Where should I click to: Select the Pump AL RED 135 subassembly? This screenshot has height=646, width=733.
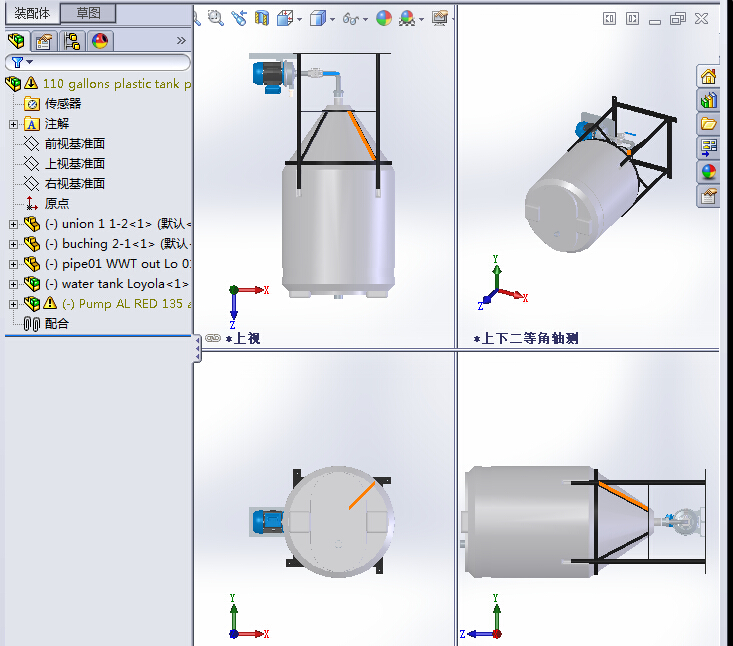[127, 304]
